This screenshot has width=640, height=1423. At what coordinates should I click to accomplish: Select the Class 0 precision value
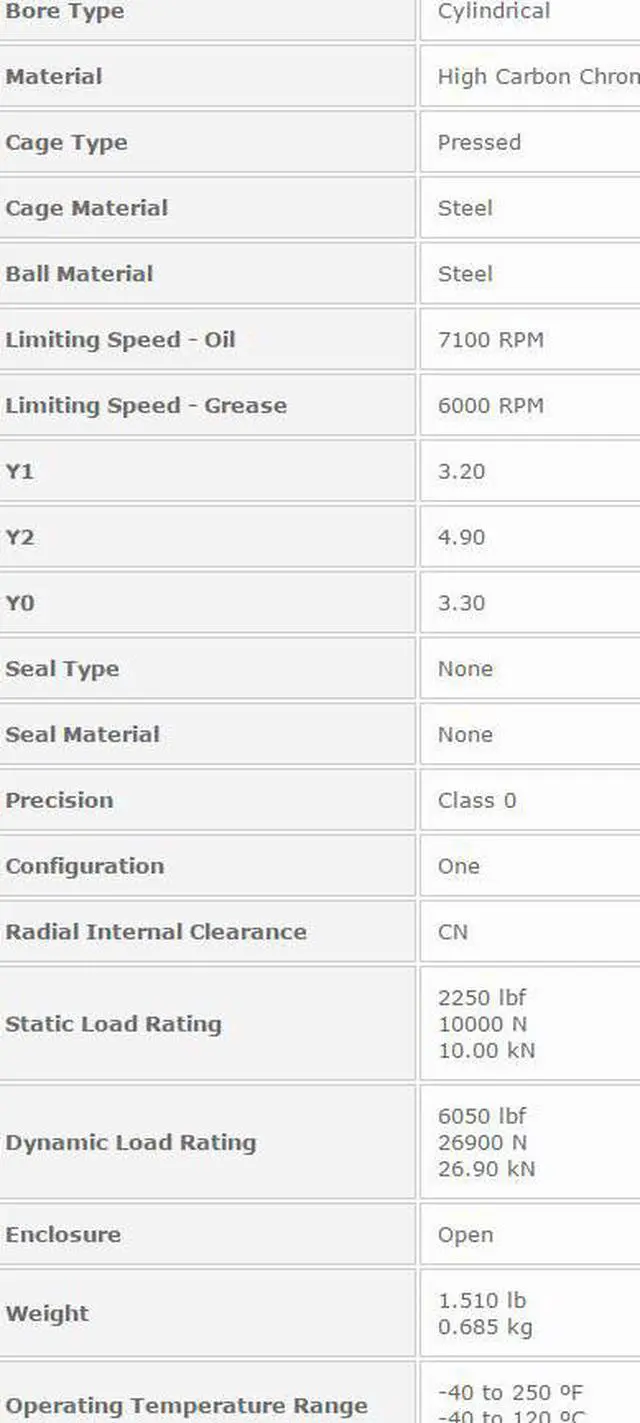[x=476, y=800]
